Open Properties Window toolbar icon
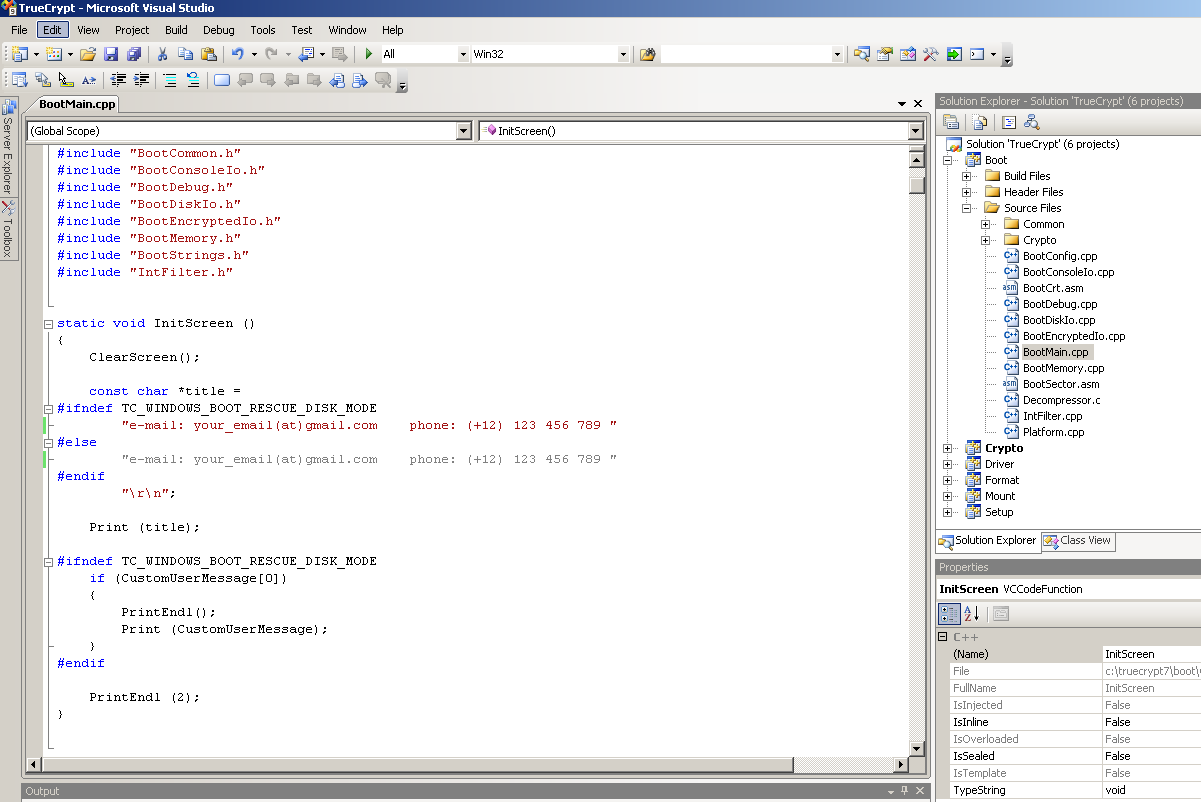The width and height of the screenshot is (1201, 802). click(x=885, y=54)
